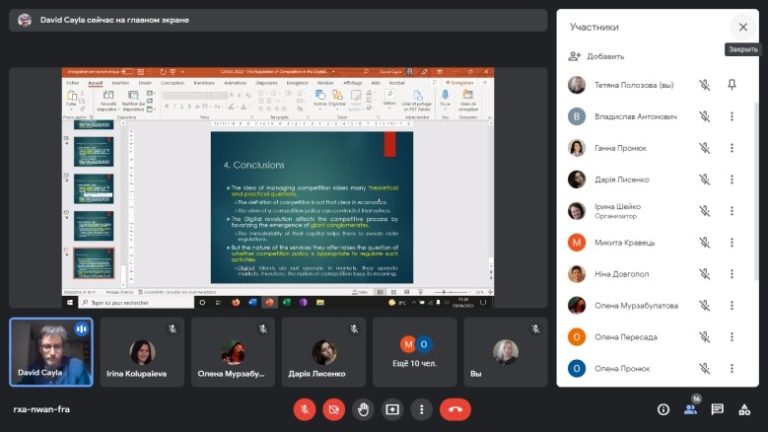768x432 pixels.
Task: Select Дарія Лисенко video tile
Action: (x=324, y=352)
